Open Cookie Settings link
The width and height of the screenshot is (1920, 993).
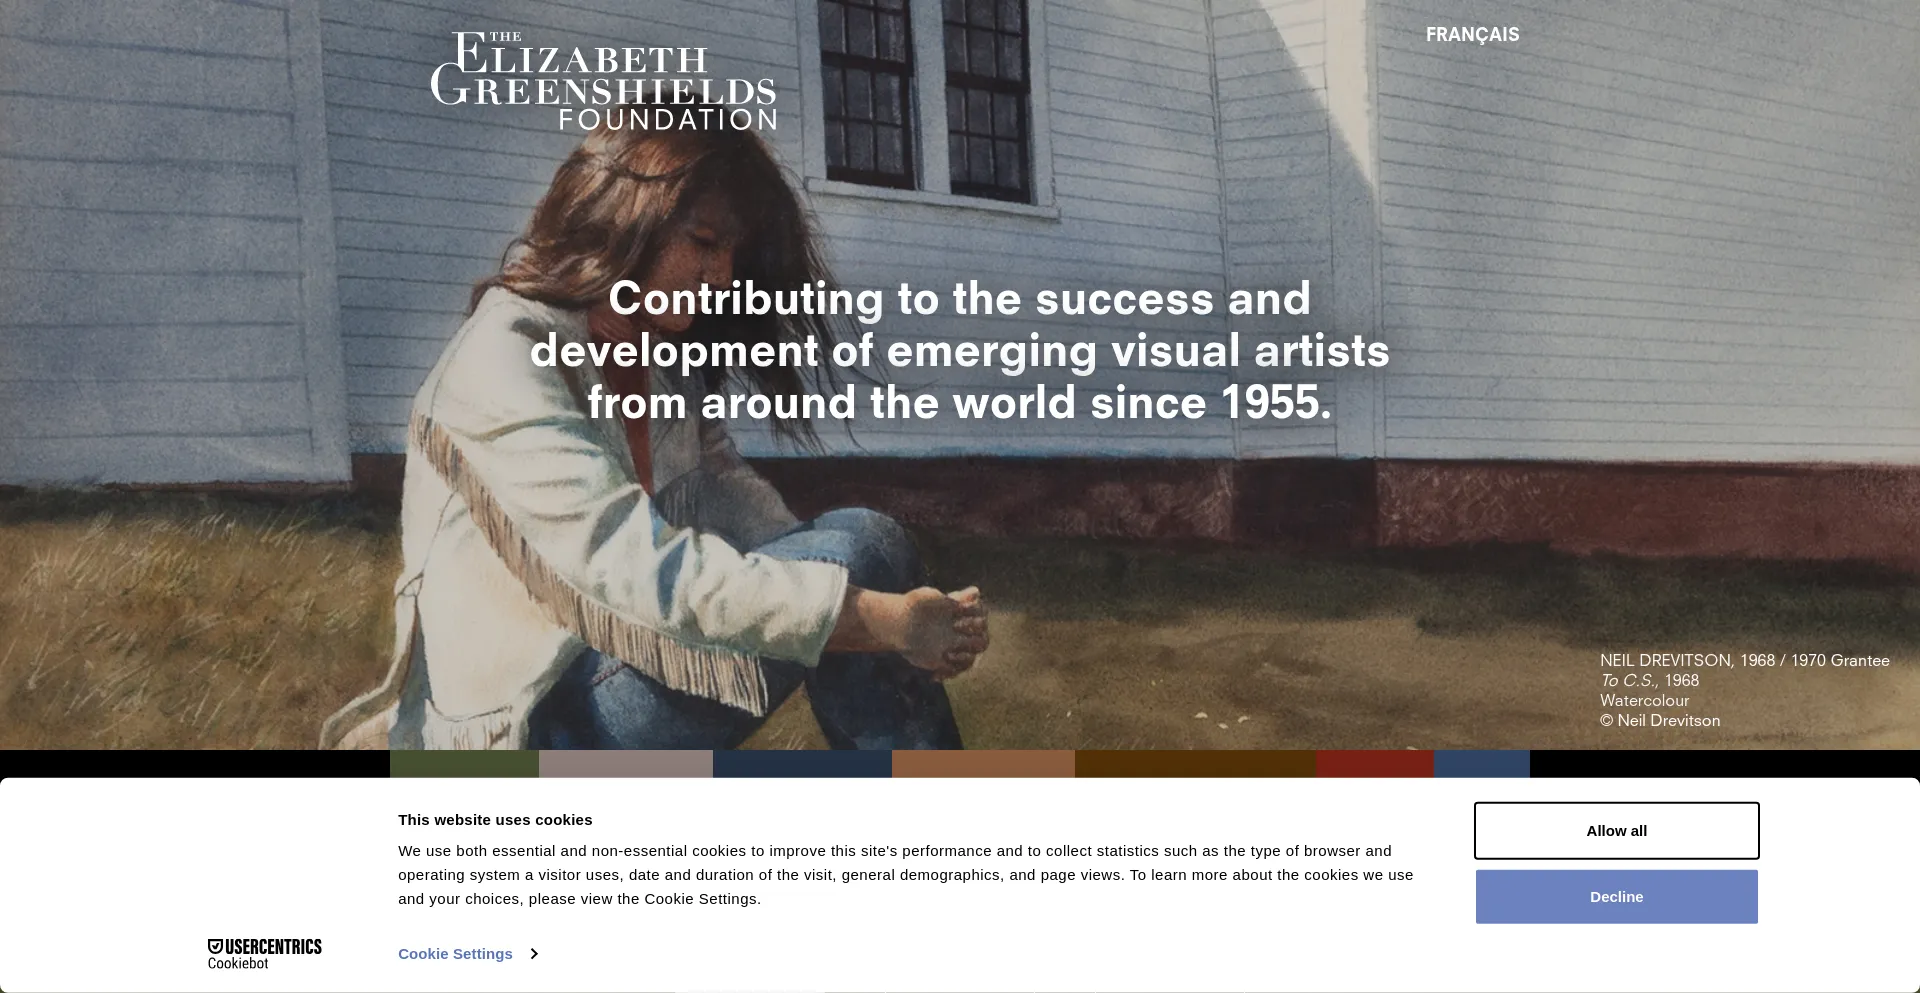[455, 954]
